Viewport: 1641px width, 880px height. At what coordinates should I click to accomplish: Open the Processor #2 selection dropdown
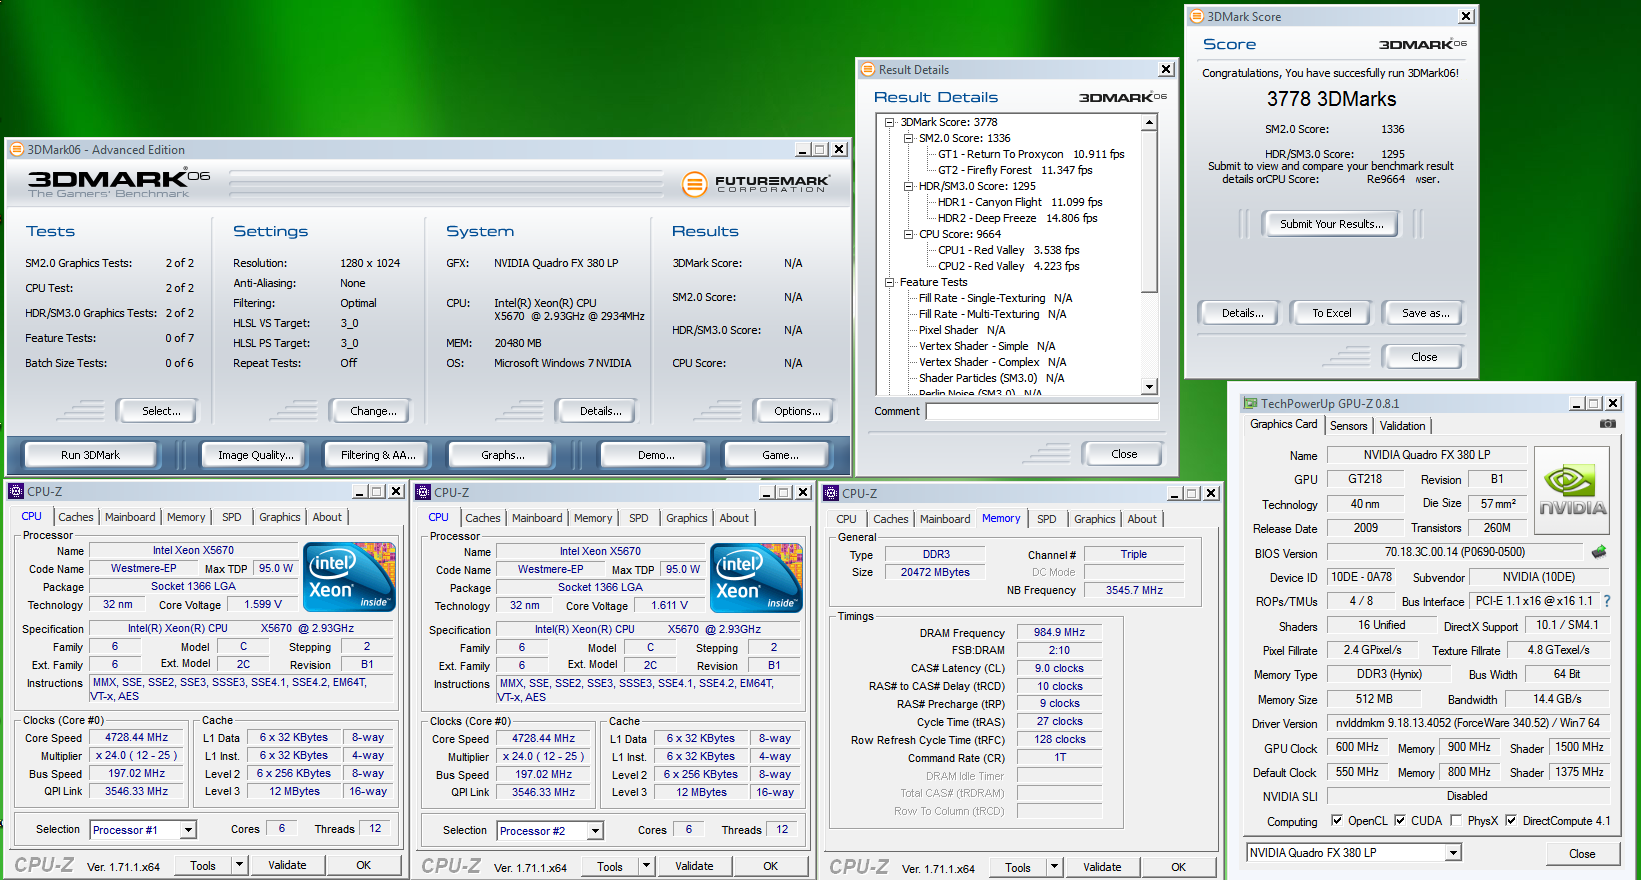pos(595,831)
